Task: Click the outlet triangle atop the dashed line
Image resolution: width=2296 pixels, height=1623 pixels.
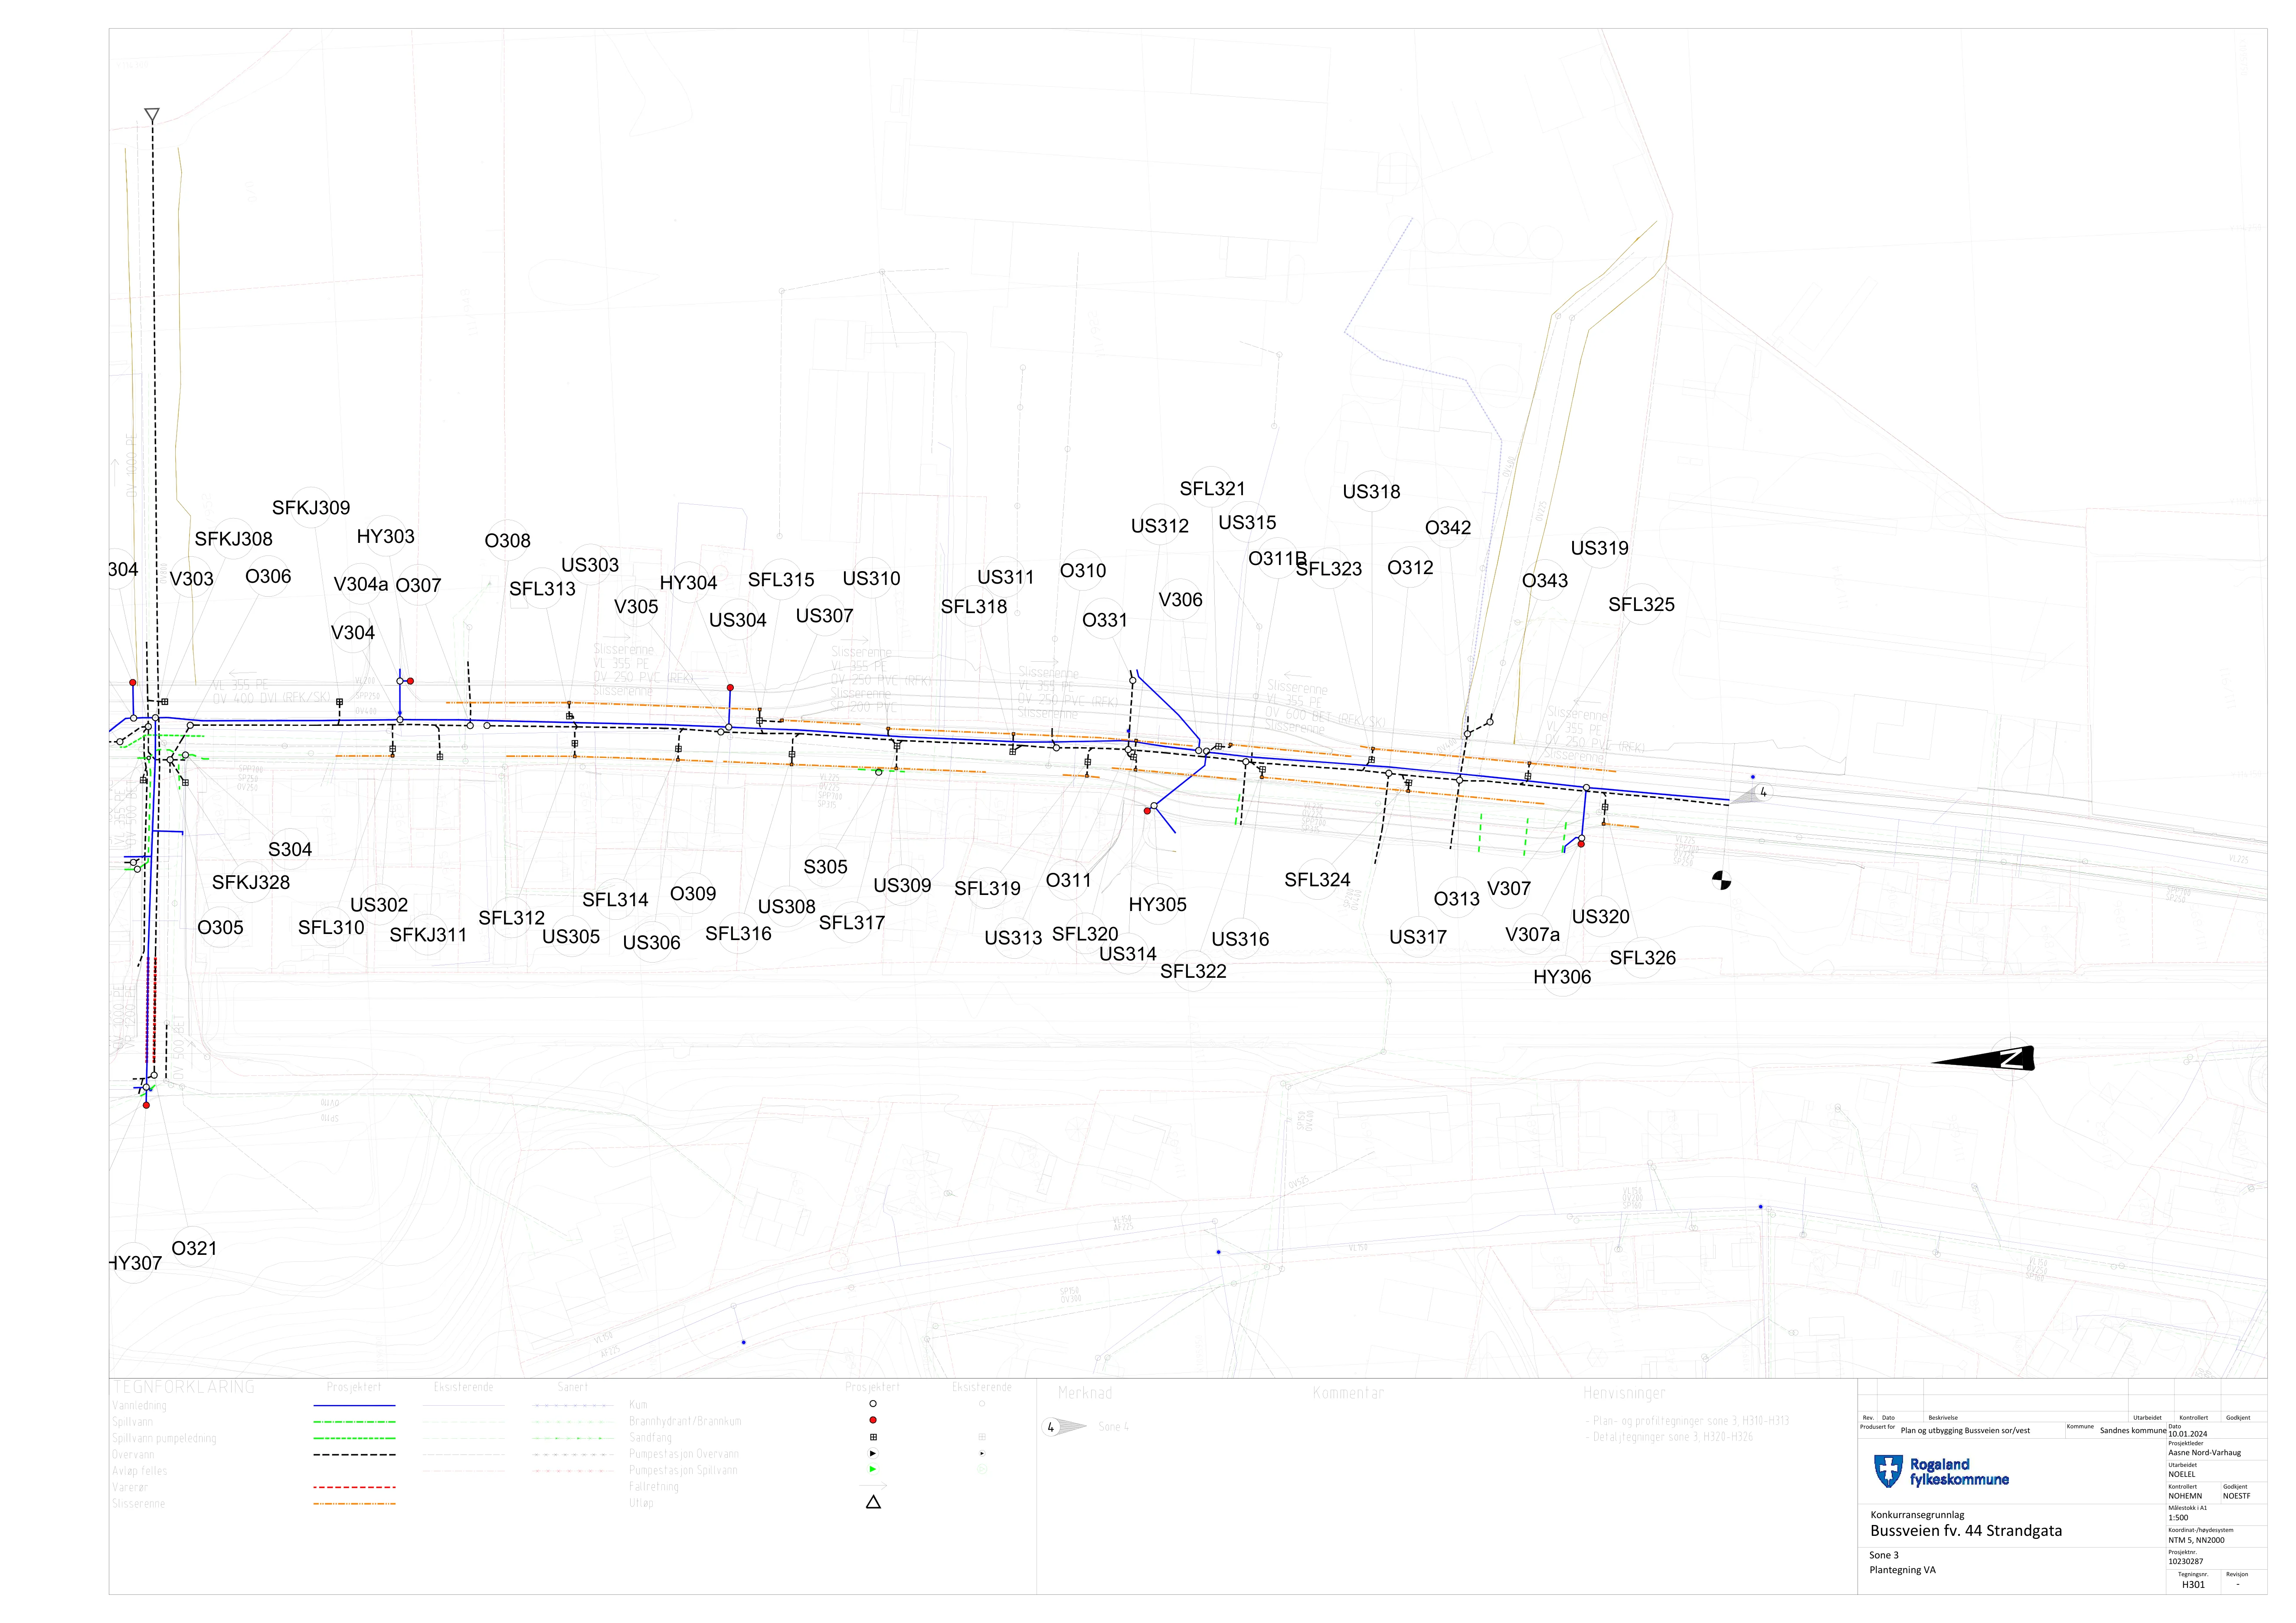Action: [152, 115]
